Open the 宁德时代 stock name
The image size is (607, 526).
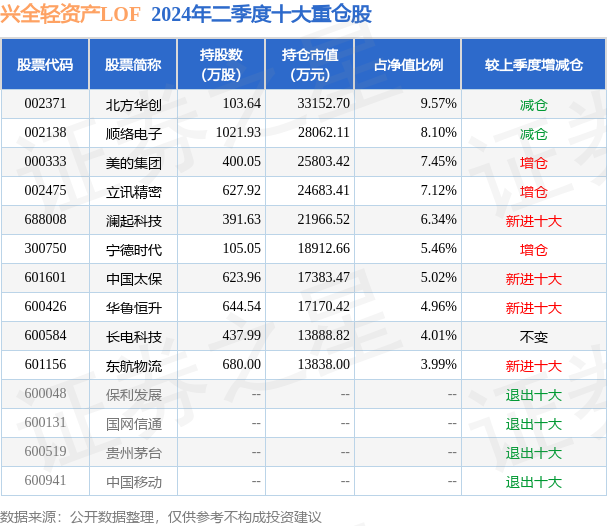(x=134, y=250)
